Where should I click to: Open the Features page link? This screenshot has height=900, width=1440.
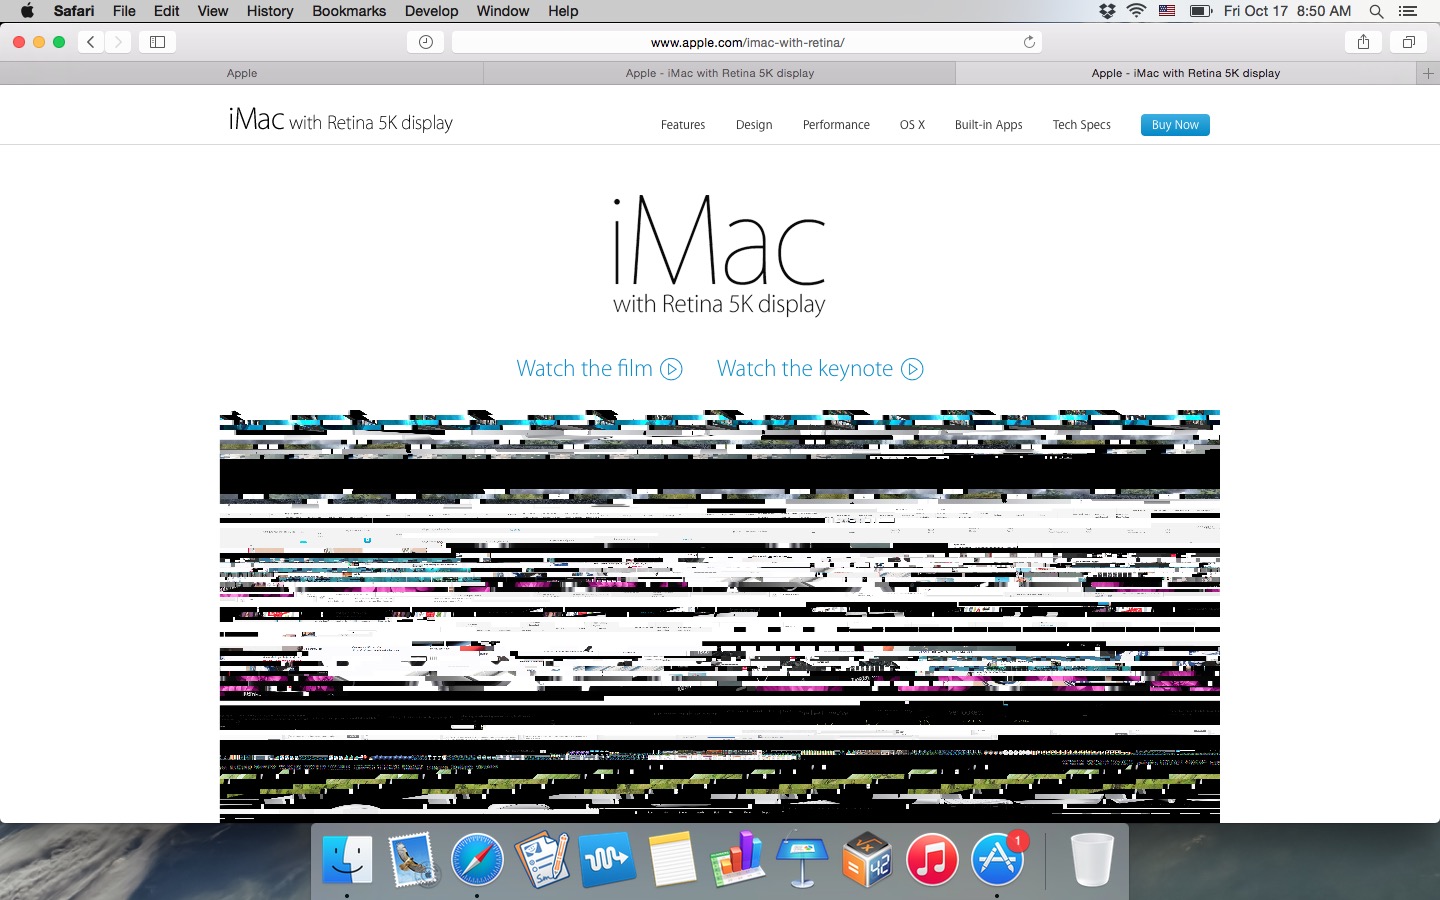click(683, 125)
